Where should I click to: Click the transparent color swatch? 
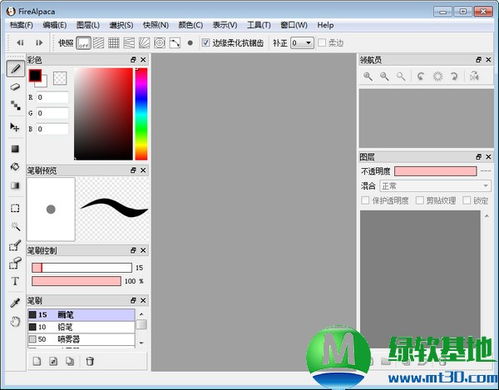(60, 78)
